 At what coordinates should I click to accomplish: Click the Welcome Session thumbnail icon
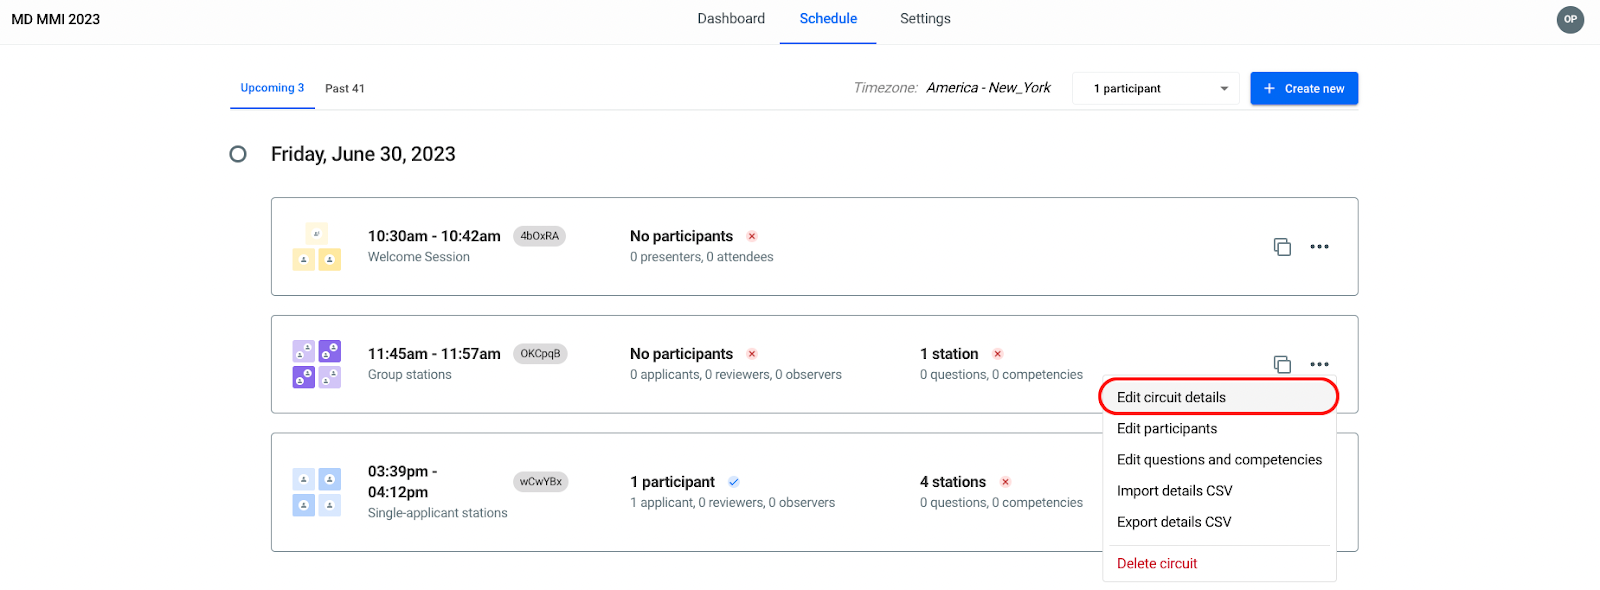[x=316, y=247]
